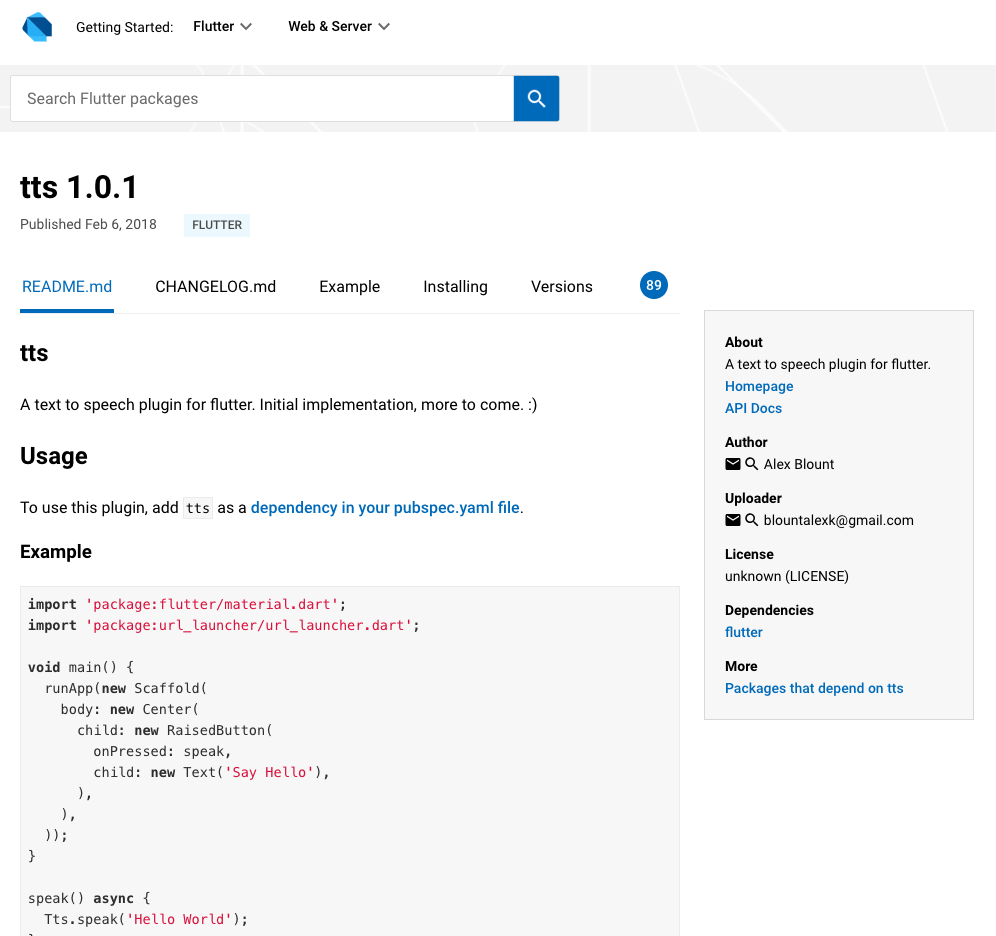Click the 'Usage' heading
Screen dimensions: 996x936
pos(54,456)
